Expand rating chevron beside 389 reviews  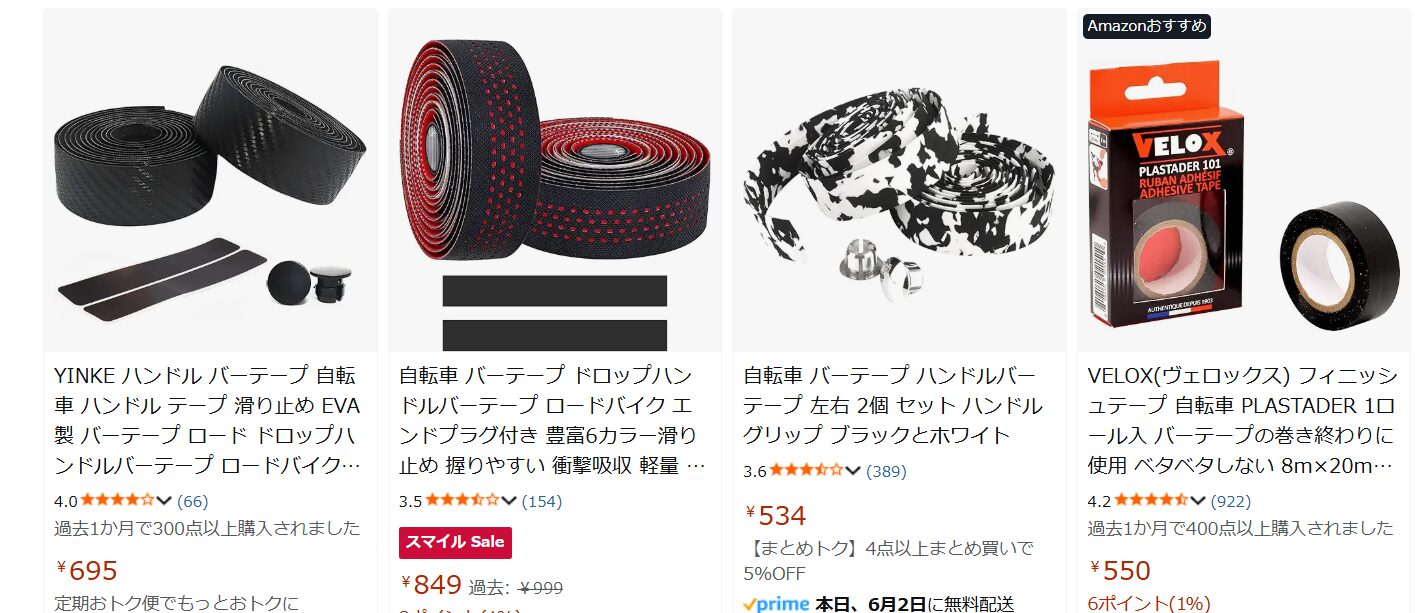853,470
